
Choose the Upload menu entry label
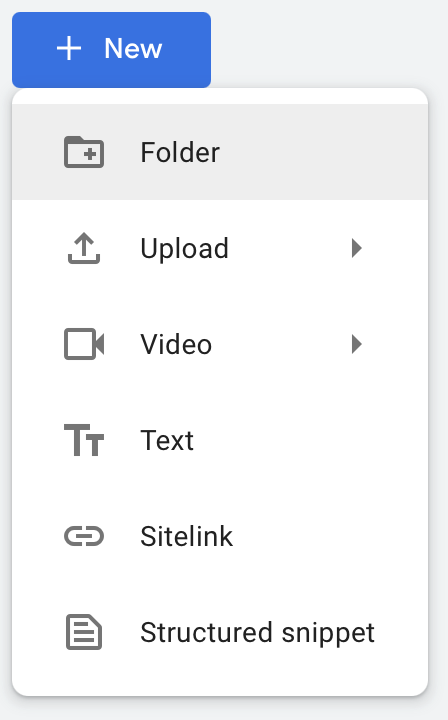pyautogui.click(x=185, y=248)
